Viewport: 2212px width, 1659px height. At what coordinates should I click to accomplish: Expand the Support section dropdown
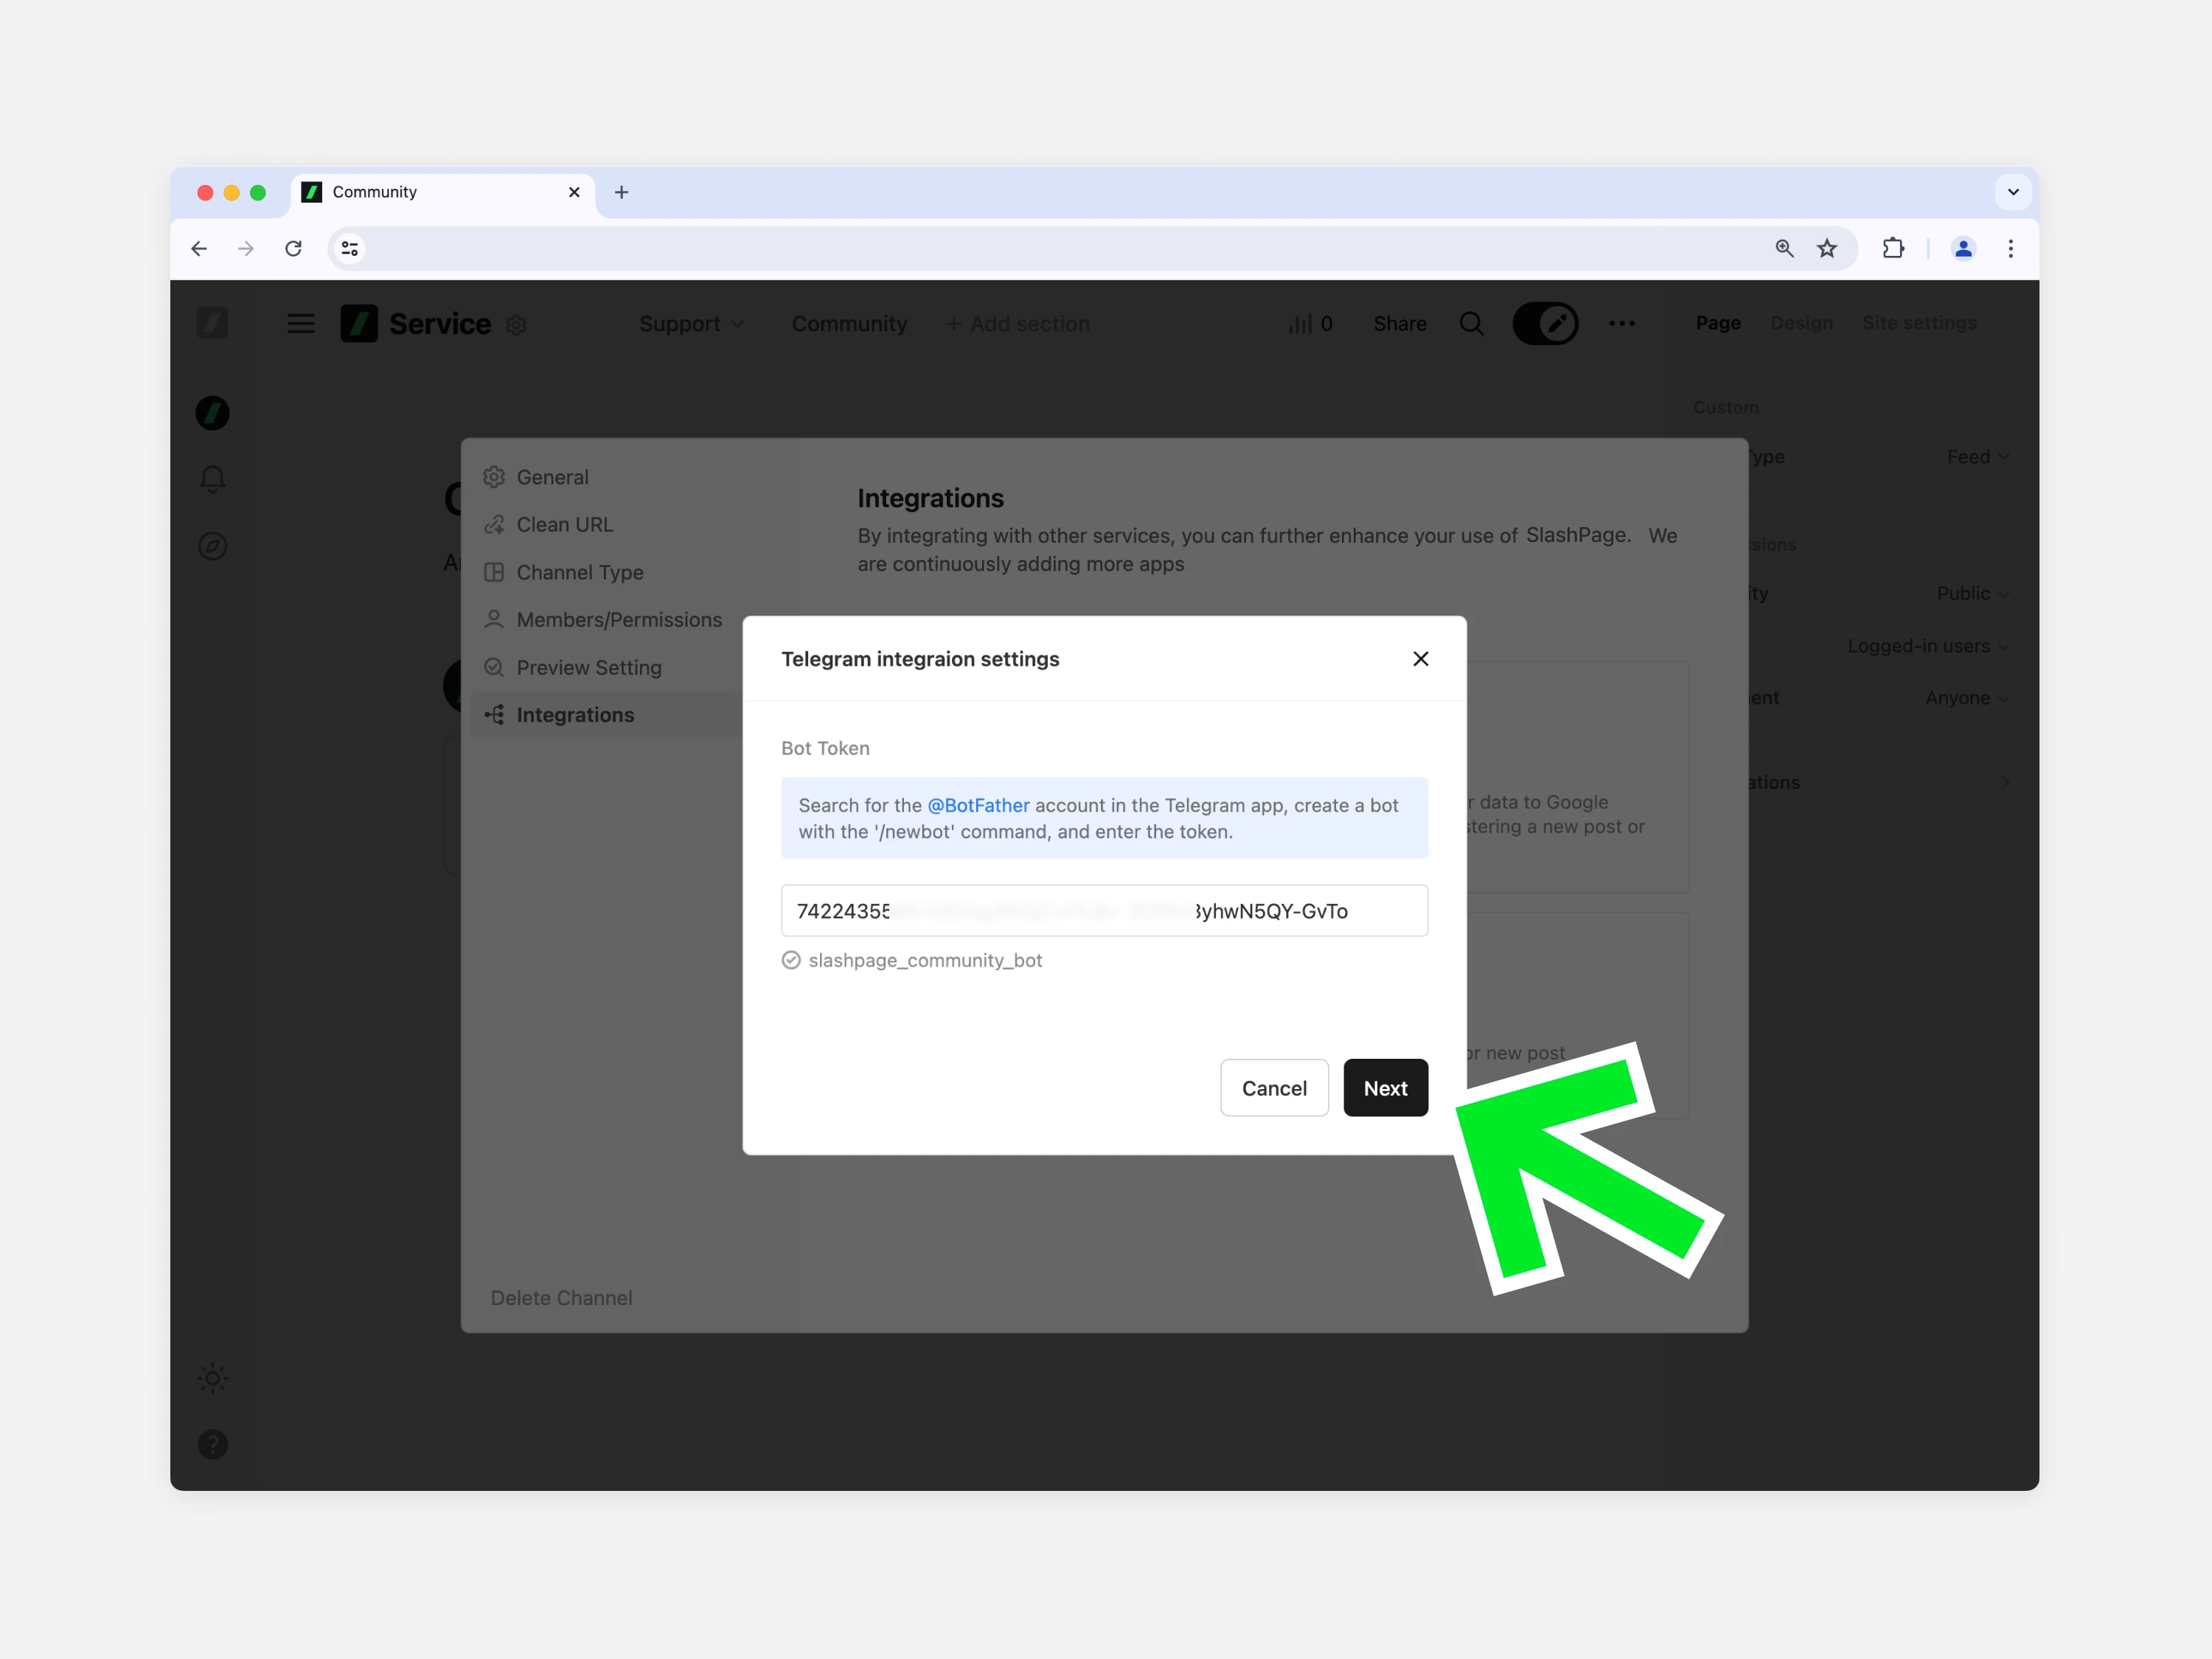tap(691, 324)
